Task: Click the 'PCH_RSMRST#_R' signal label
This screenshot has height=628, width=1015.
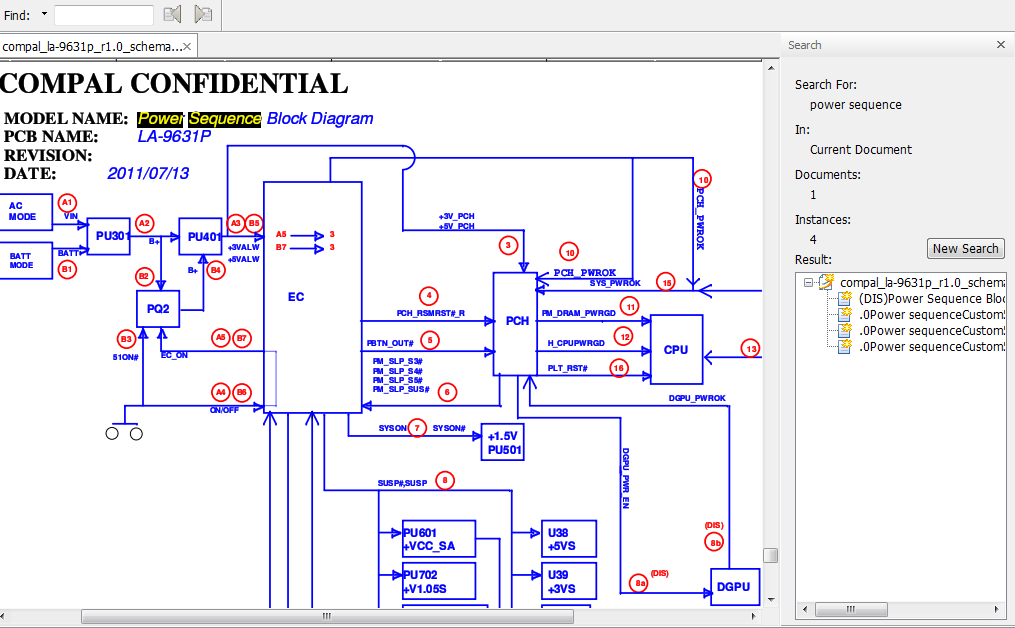Action: coord(430,313)
